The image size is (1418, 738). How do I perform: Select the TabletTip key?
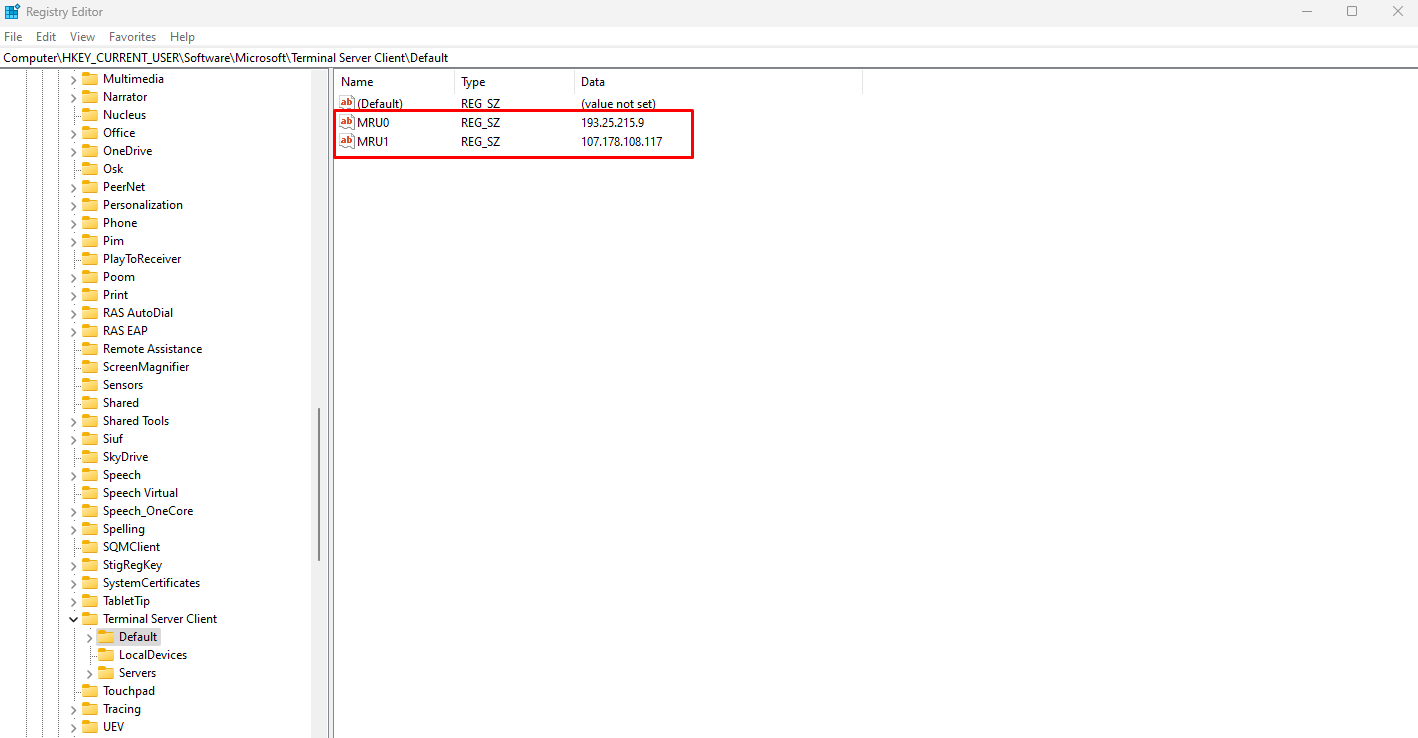(x=126, y=601)
